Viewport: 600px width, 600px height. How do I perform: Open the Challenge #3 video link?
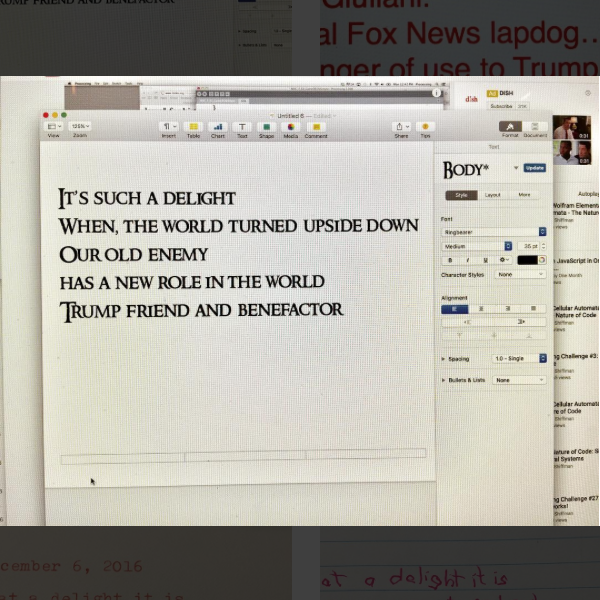click(x=576, y=356)
